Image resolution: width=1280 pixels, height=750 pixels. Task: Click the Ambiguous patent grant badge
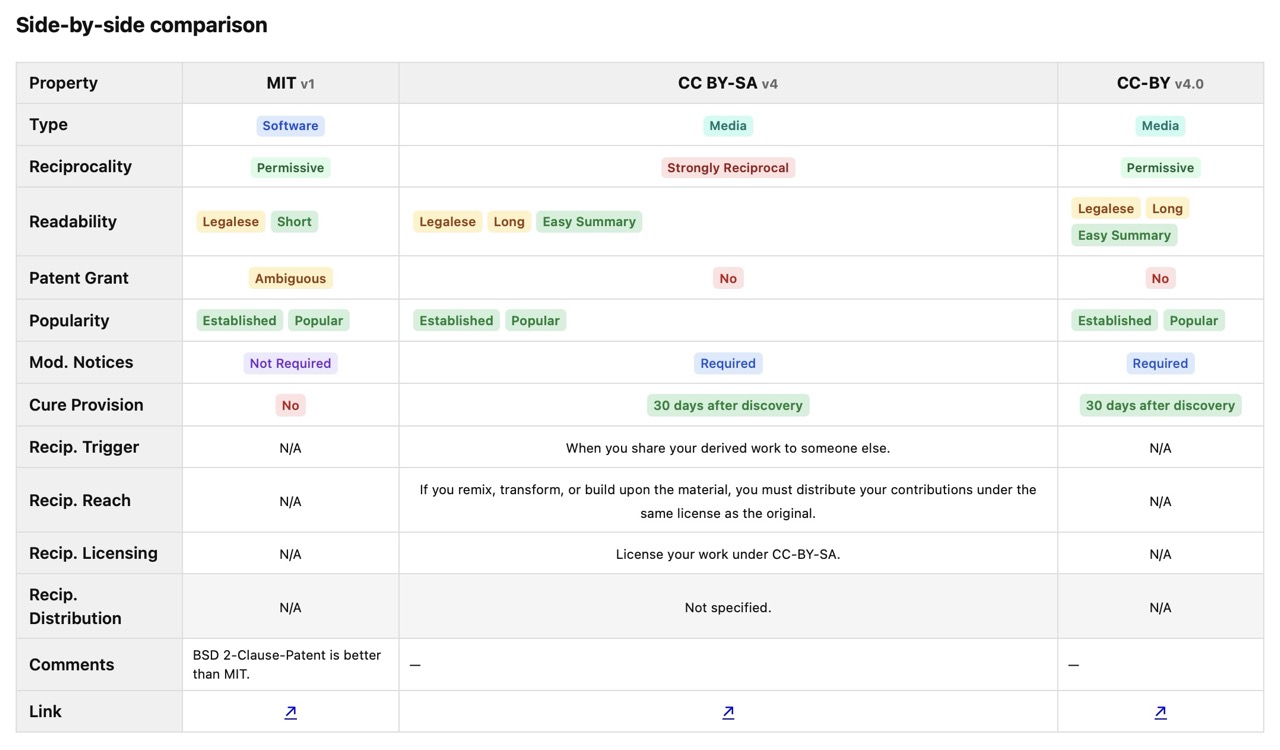(x=290, y=279)
